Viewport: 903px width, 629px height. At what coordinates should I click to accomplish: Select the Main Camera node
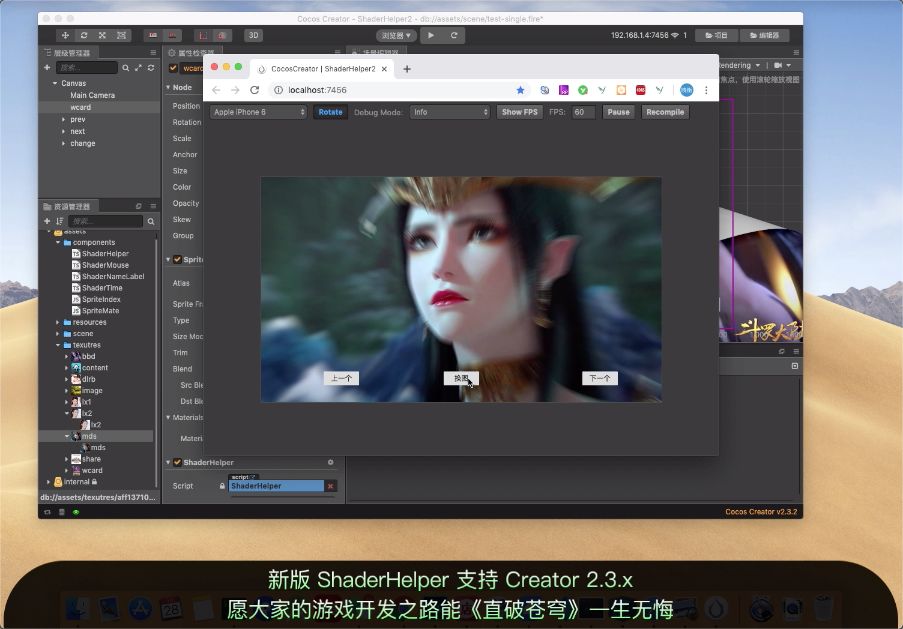coord(93,95)
